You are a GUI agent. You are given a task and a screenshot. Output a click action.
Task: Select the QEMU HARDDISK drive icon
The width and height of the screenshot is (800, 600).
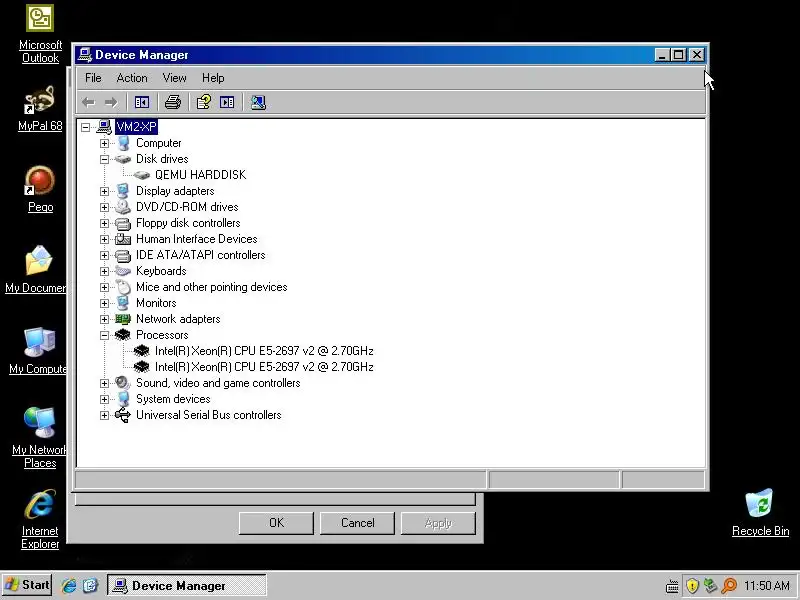point(141,175)
